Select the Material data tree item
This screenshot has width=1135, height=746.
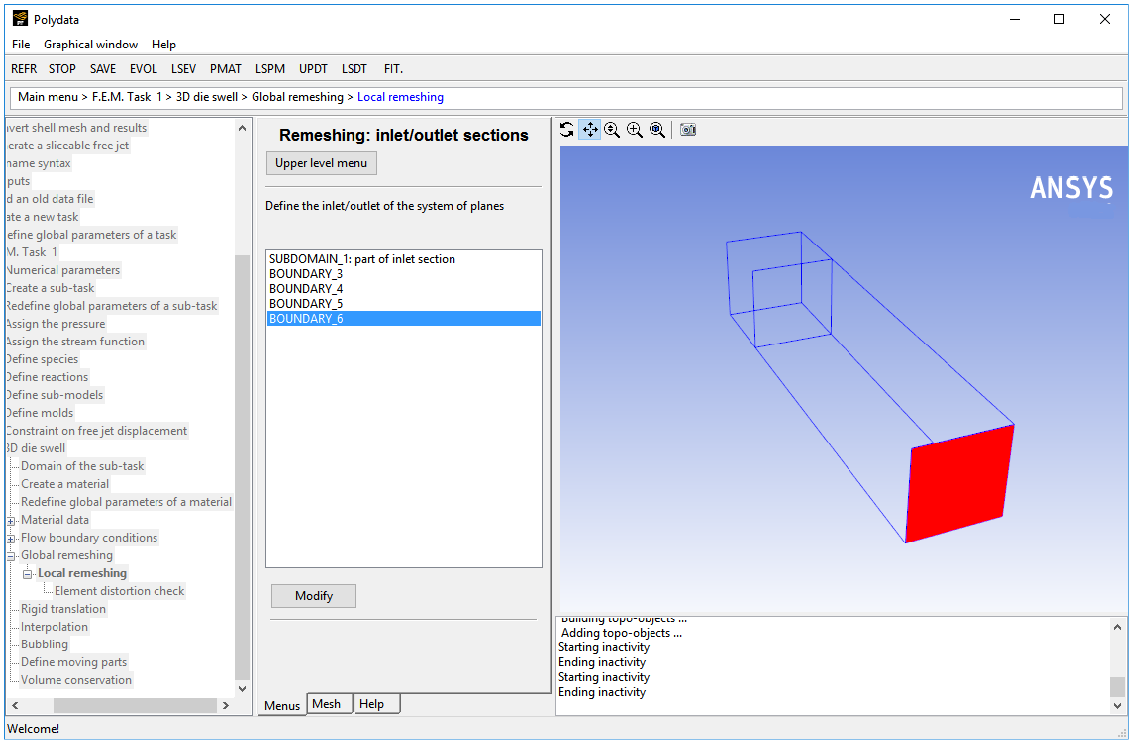click(55, 520)
